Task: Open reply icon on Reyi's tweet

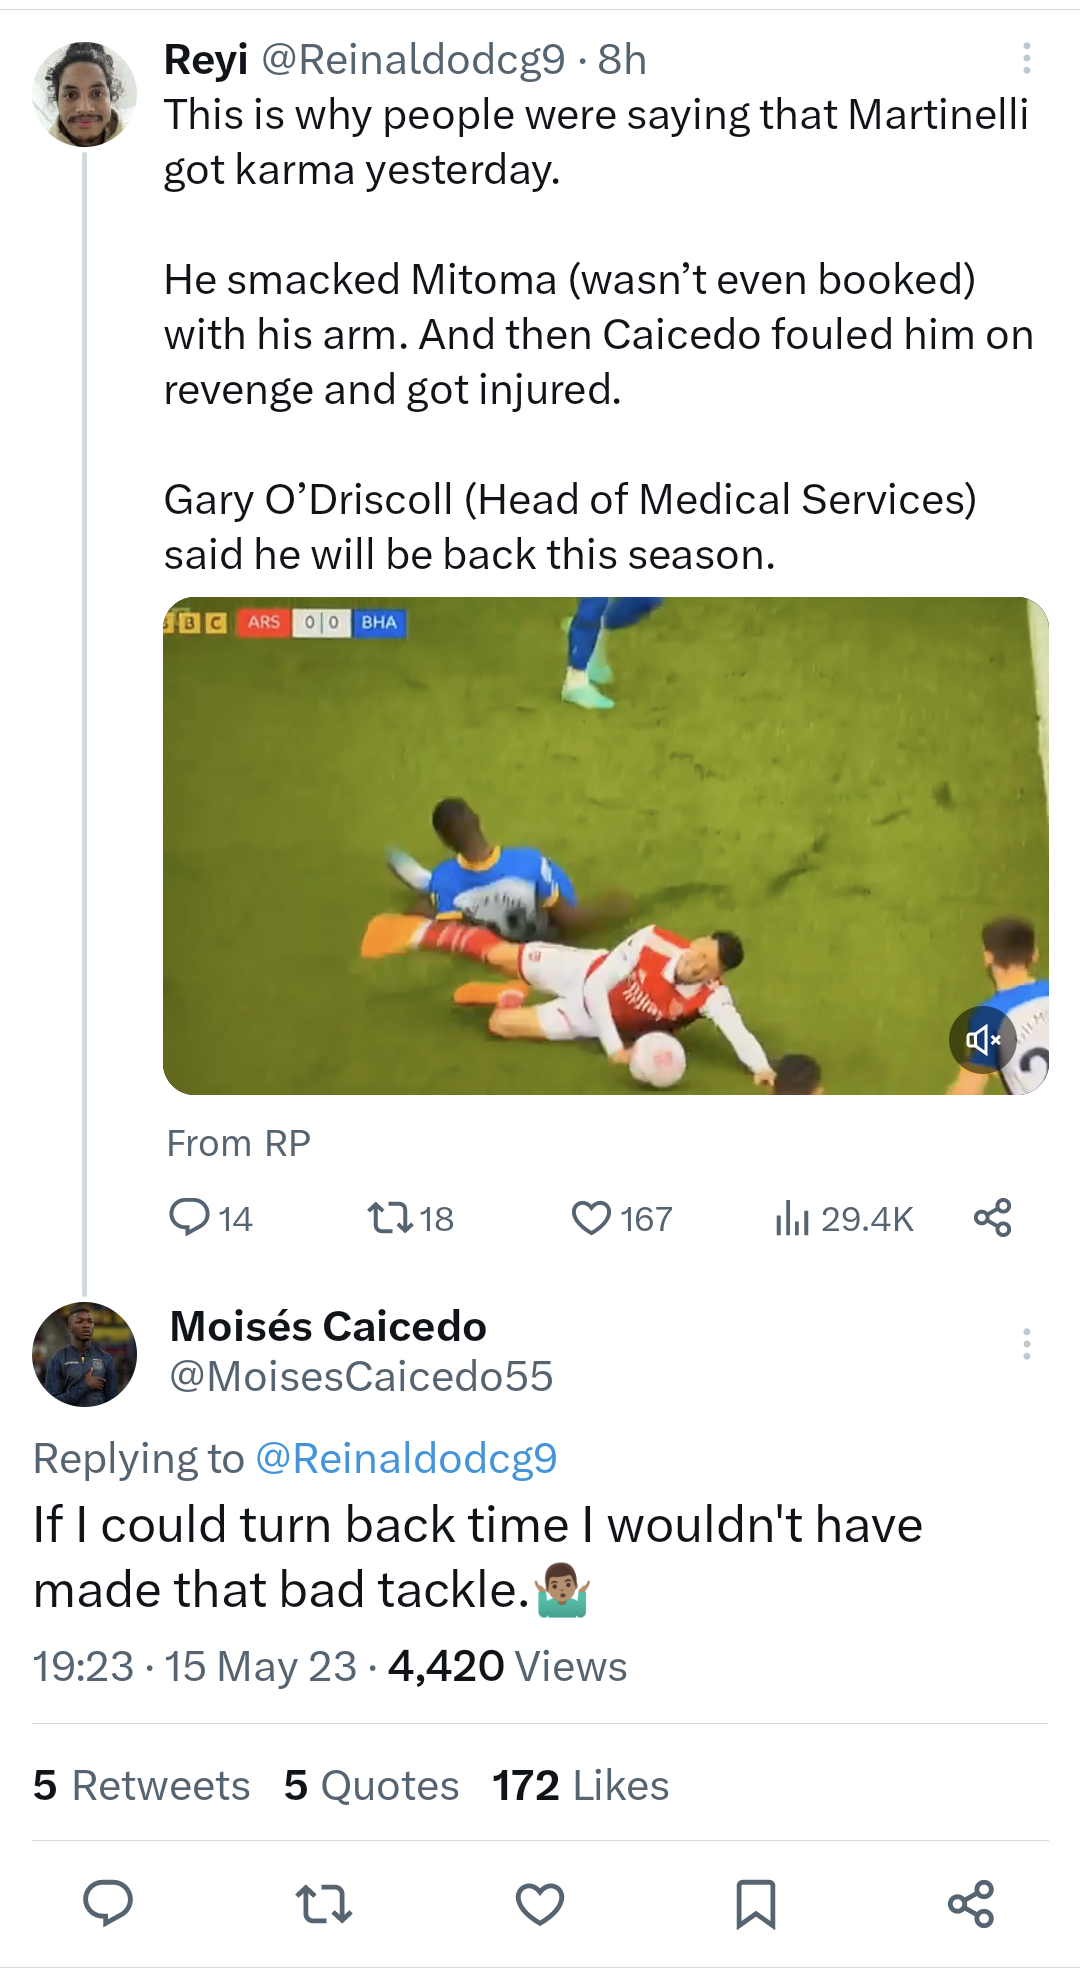Action: coord(189,1217)
